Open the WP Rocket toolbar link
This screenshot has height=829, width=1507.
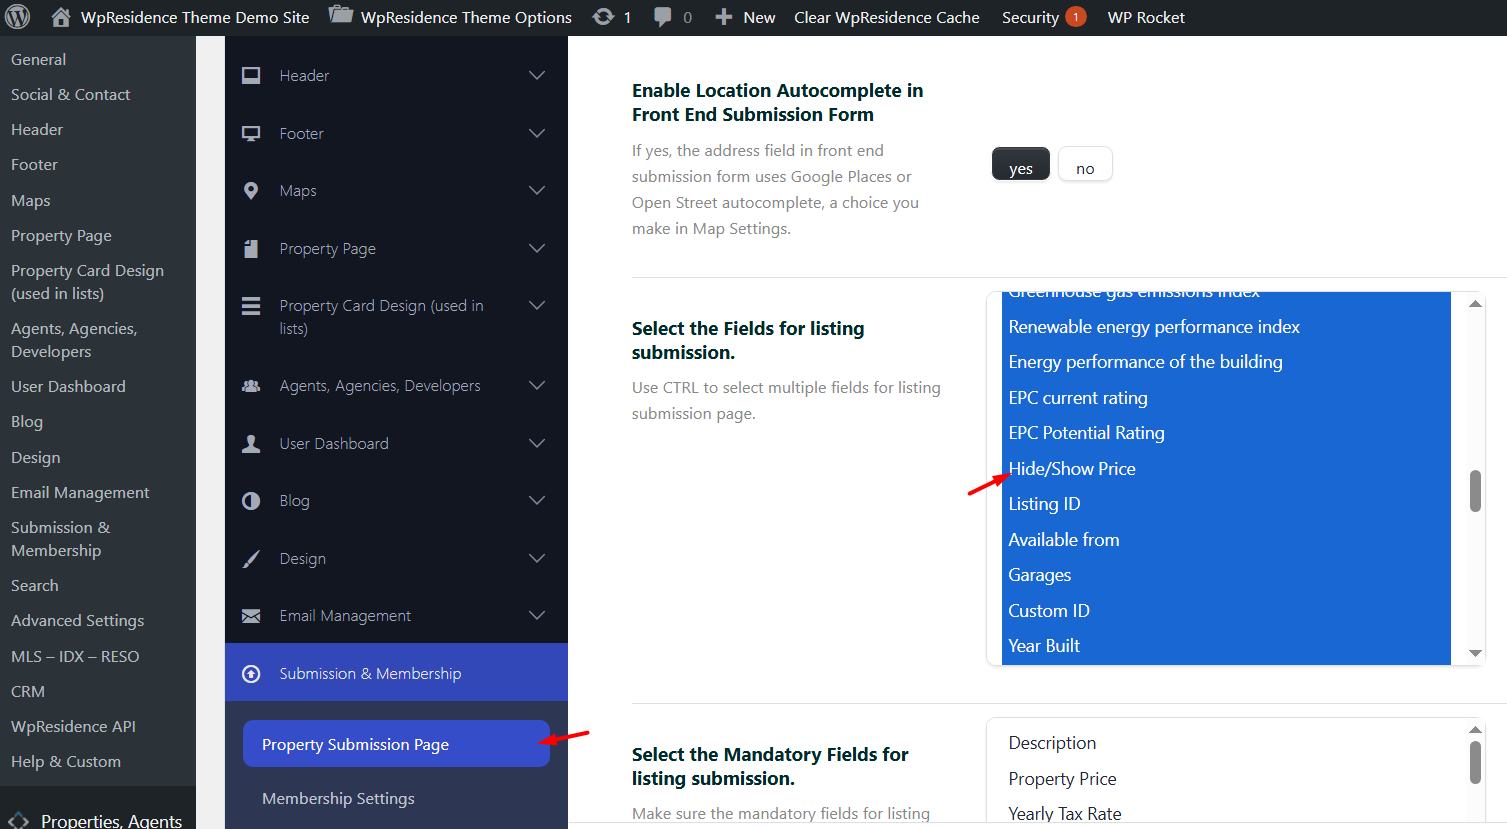1145,17
